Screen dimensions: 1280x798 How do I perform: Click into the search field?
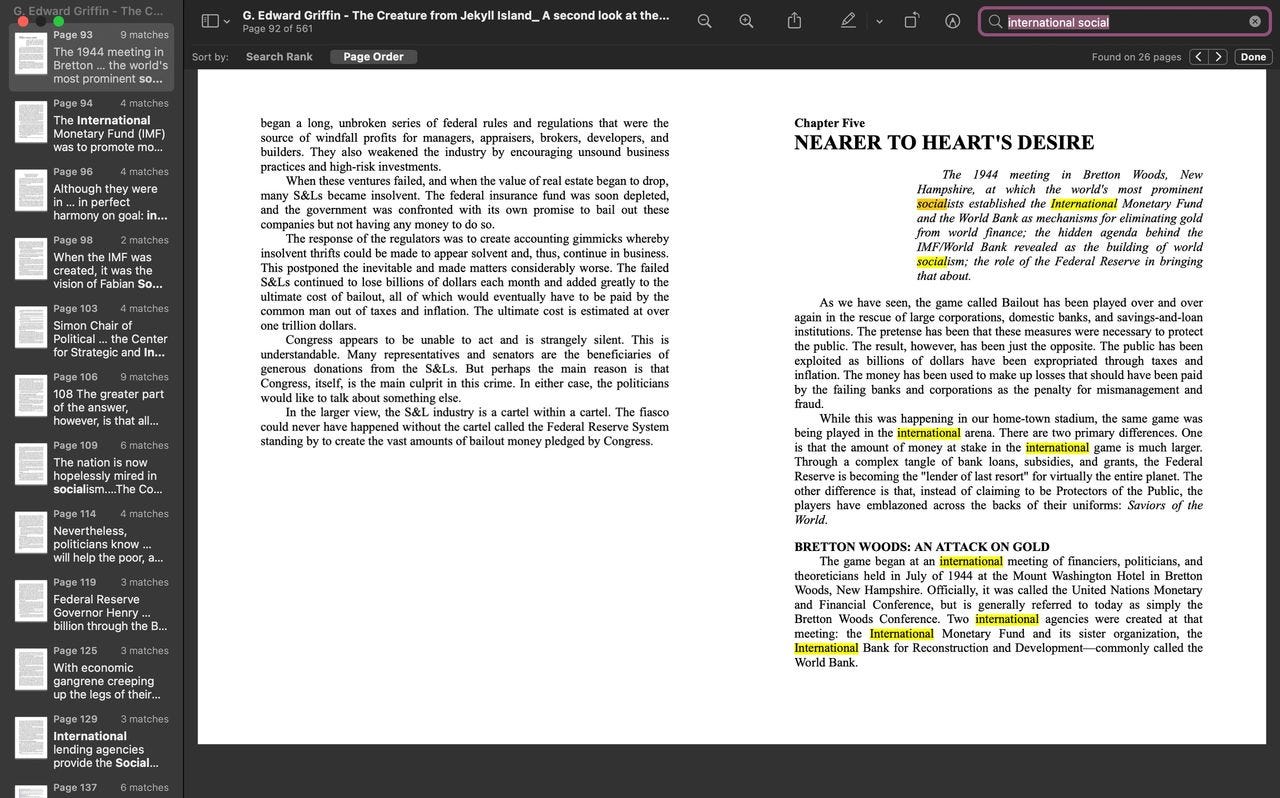[1125, 22]
